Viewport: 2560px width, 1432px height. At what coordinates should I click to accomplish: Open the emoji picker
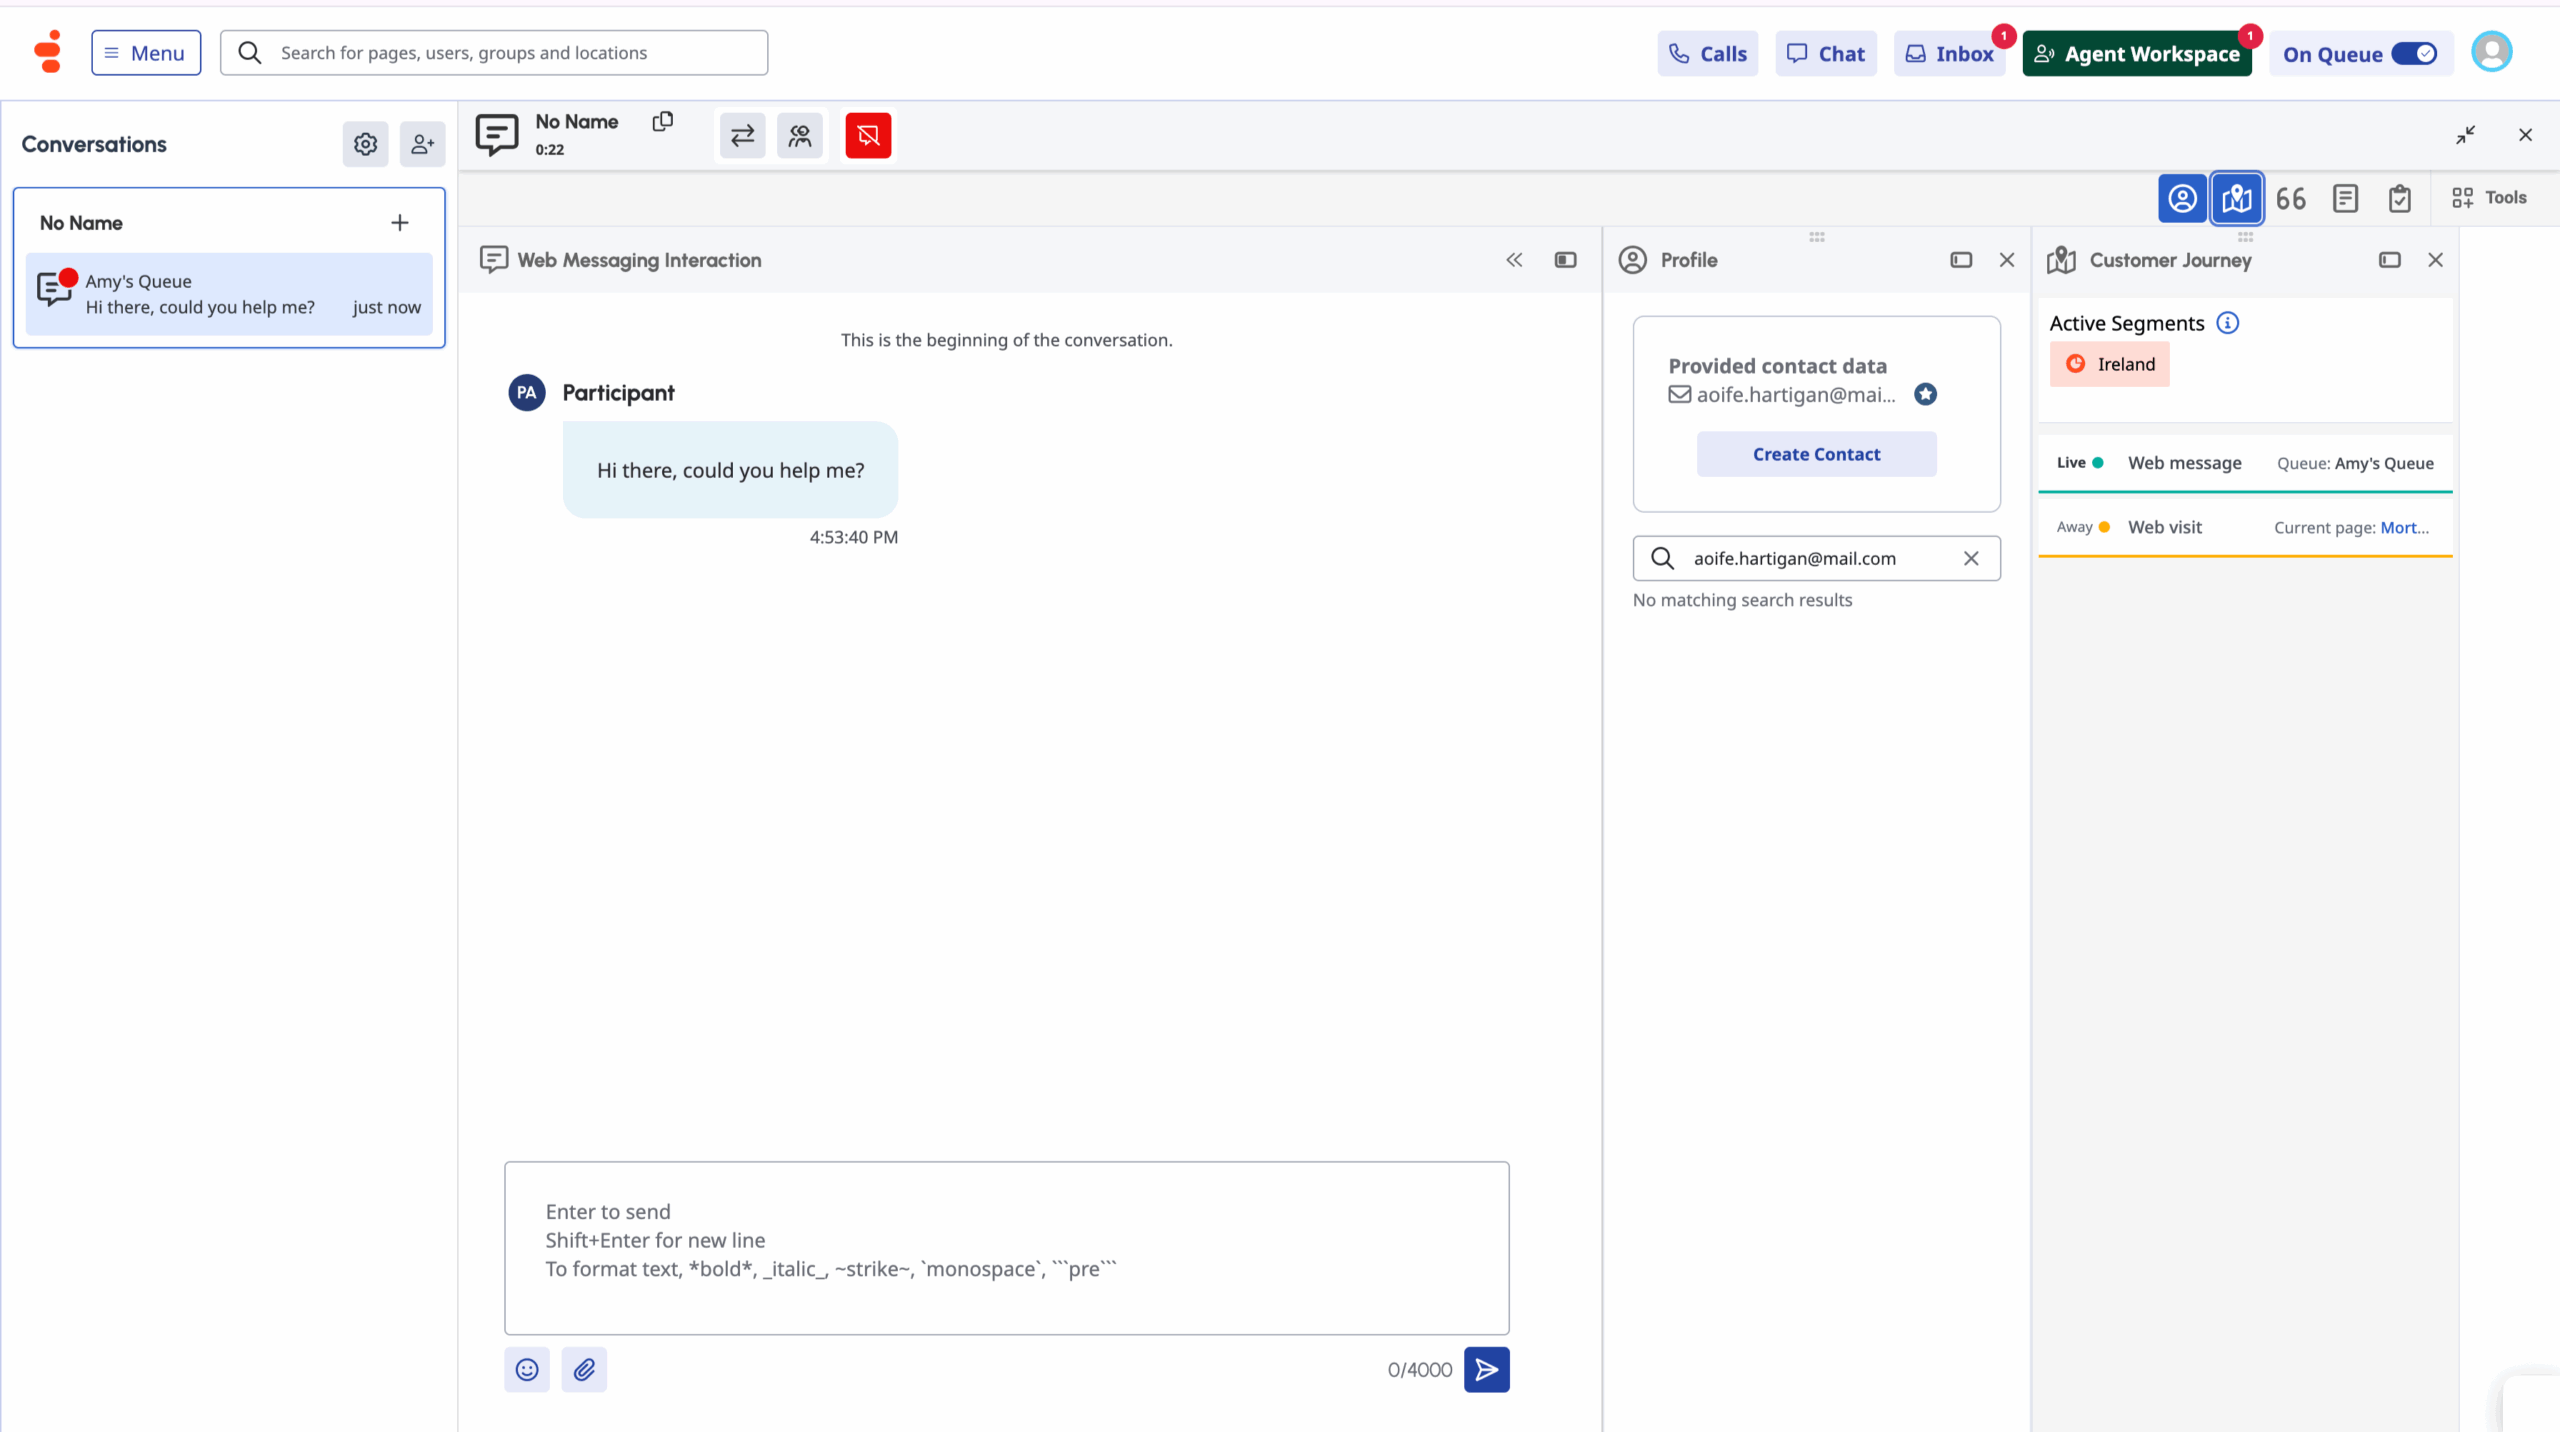[x=527, y=1369]
